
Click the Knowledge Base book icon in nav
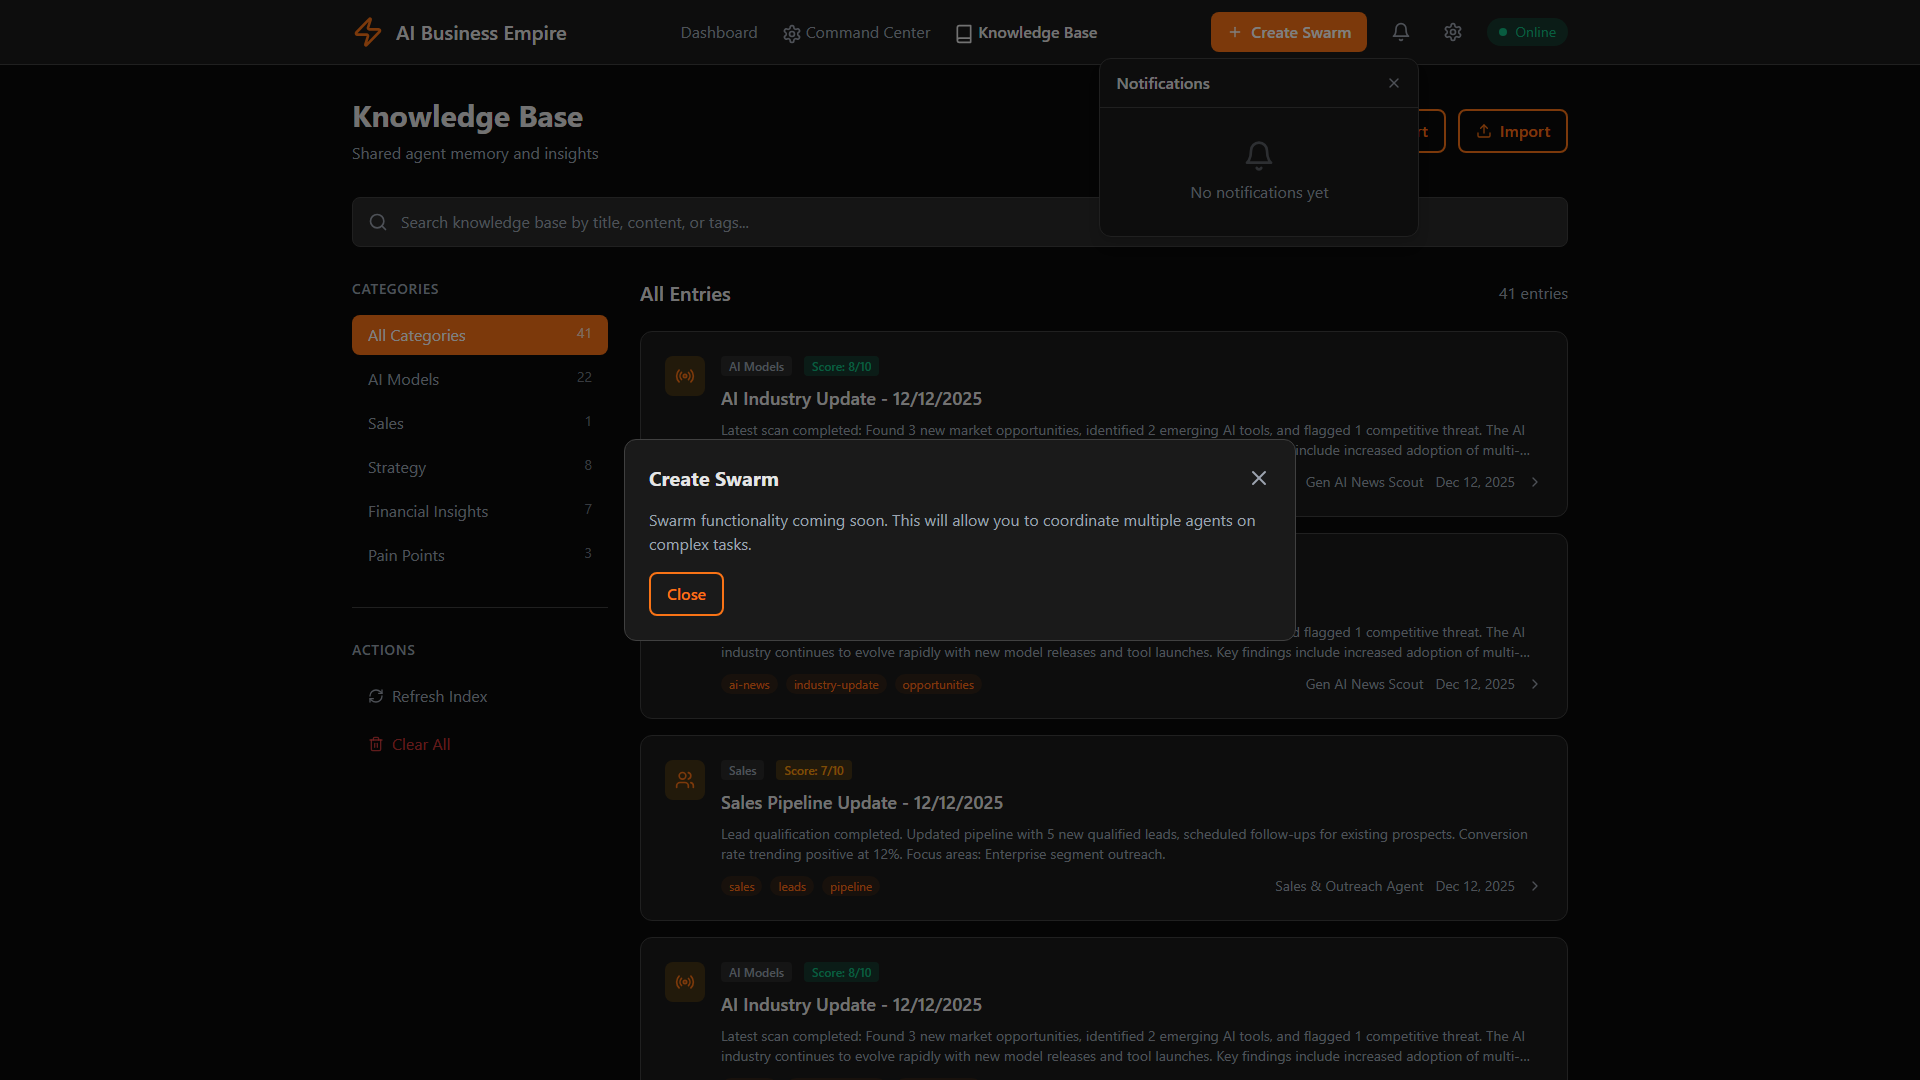pyautogui.click(x=964, y=34)
